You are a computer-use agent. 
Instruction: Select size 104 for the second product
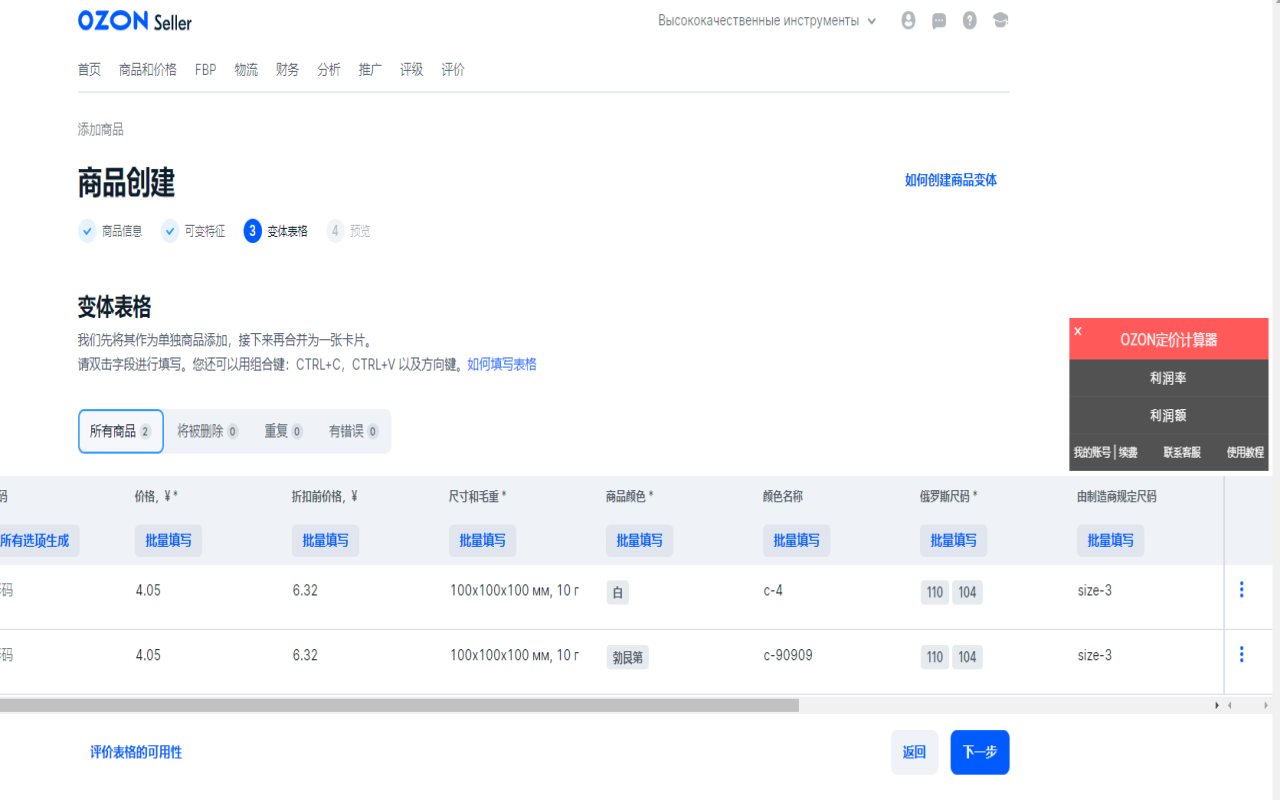[x=966, y=657]
